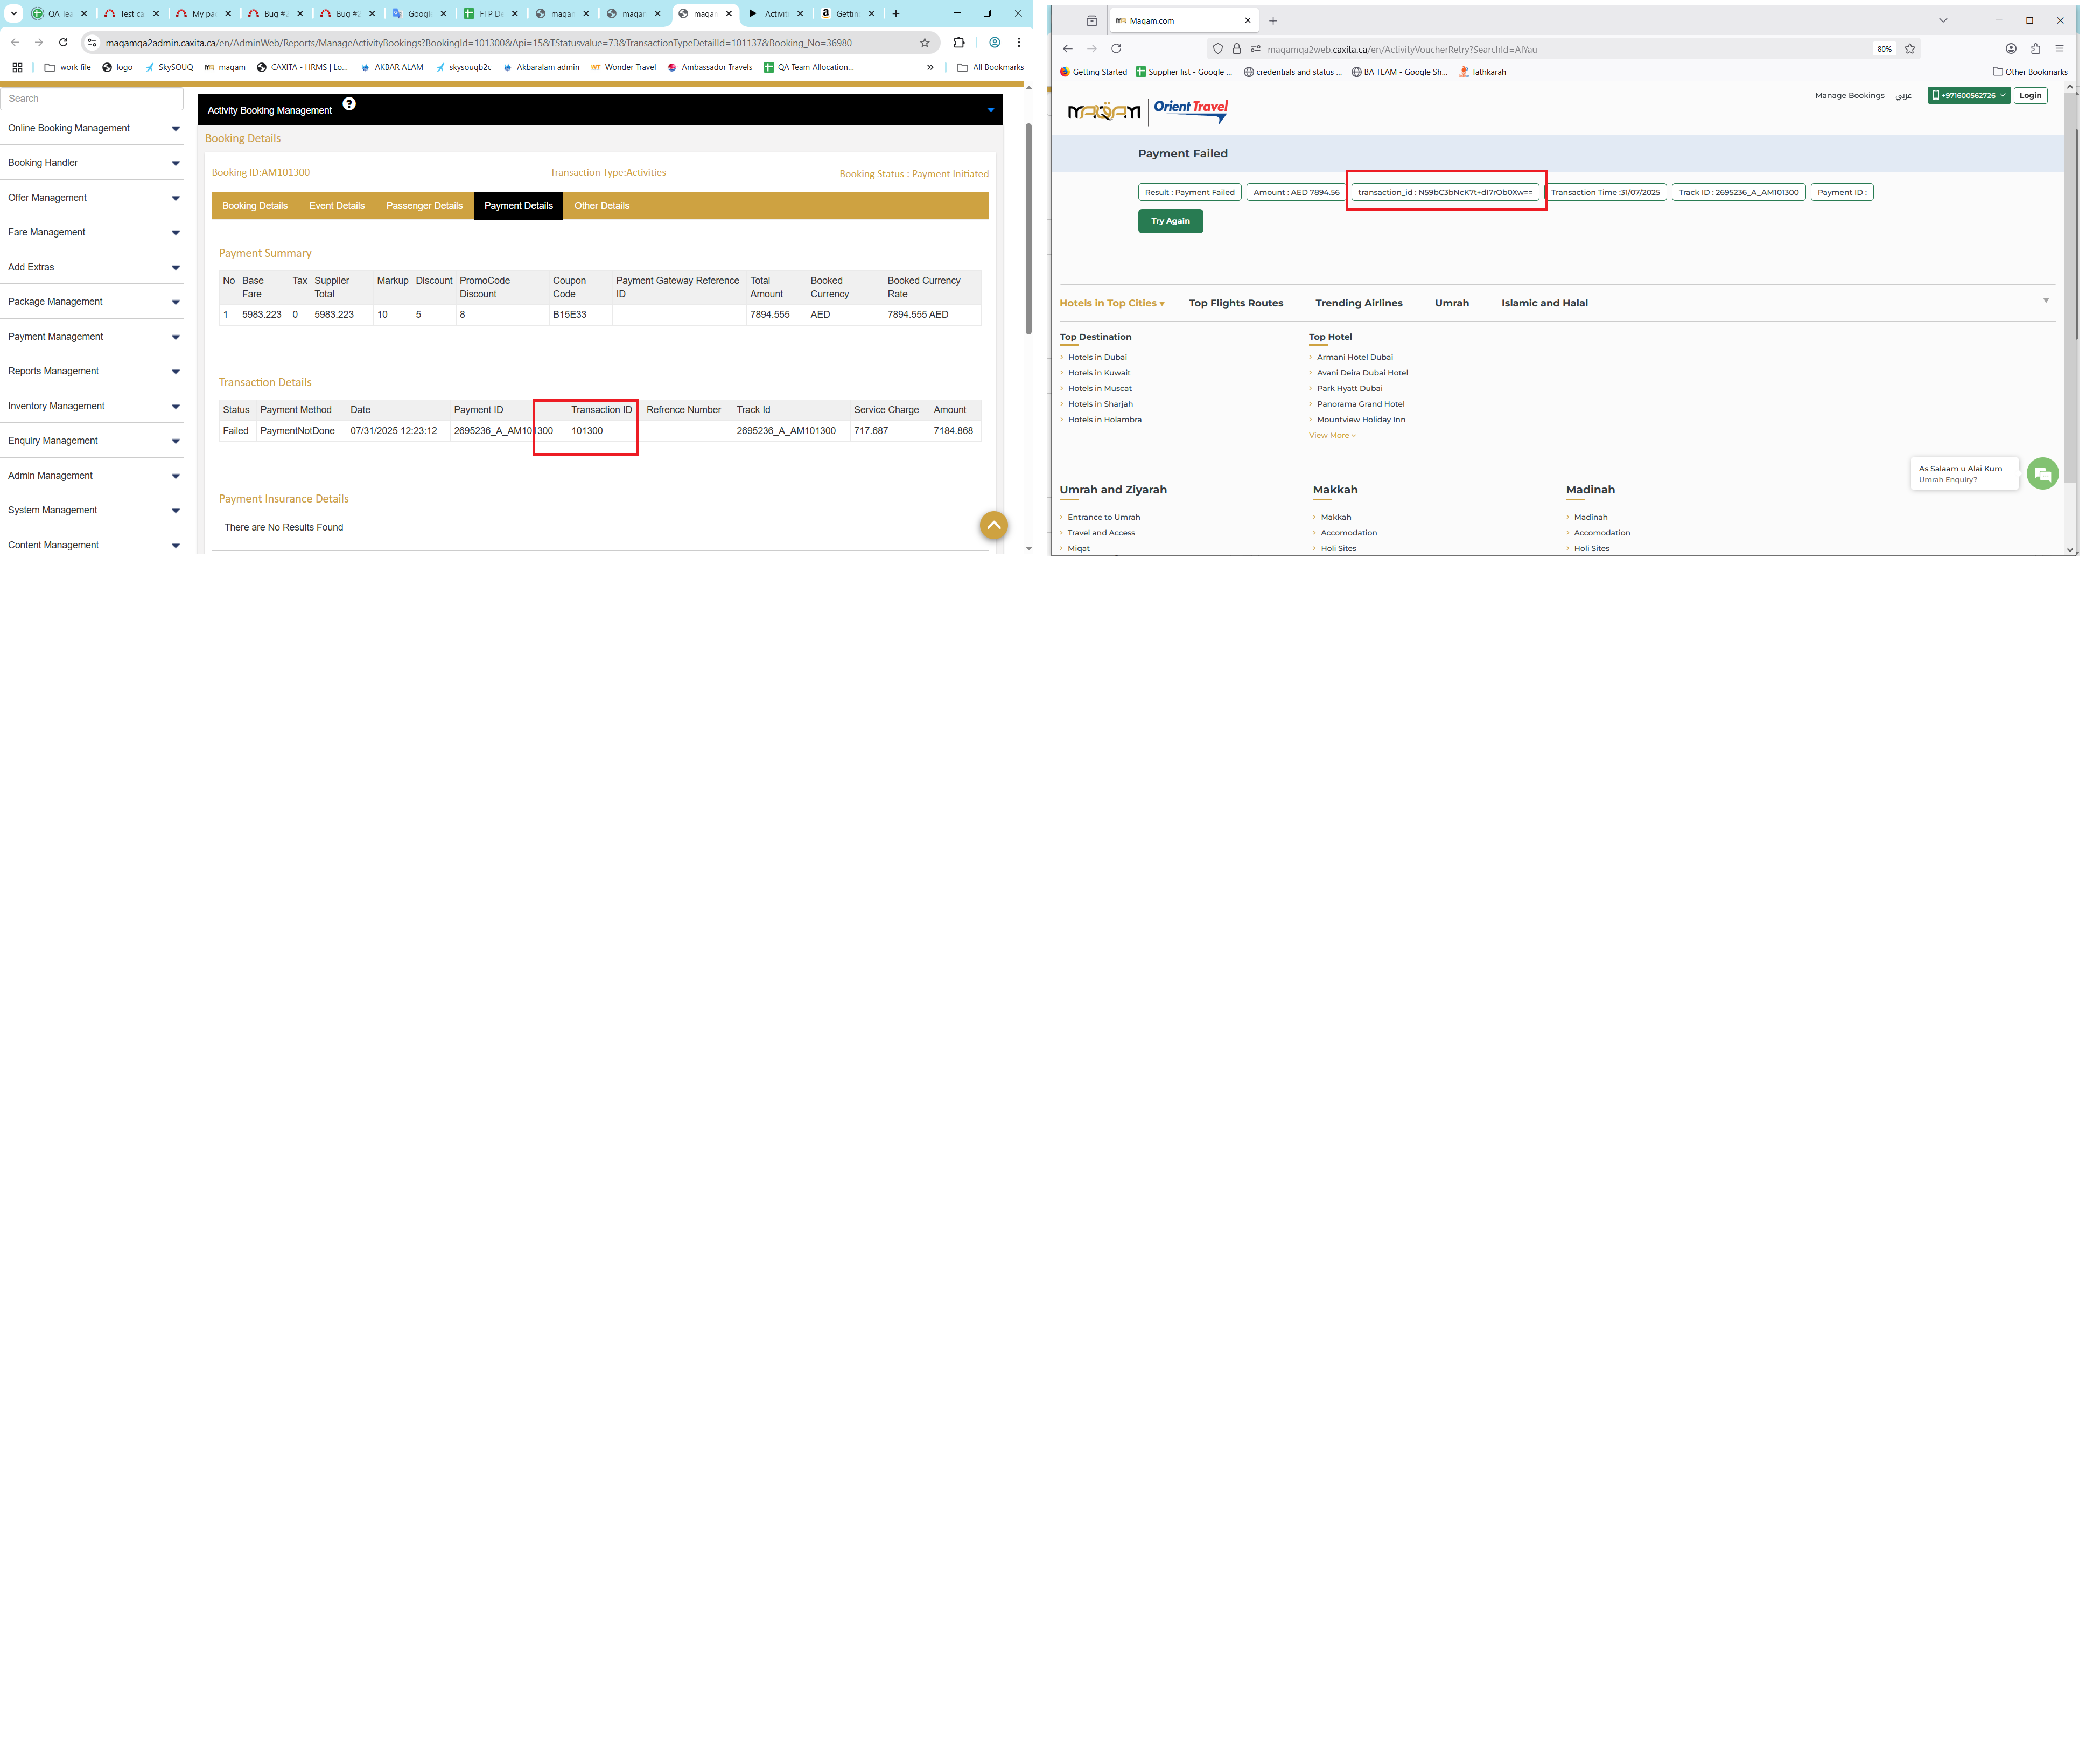Switch to Passenger Details tab
The width and height of the screenshot is (2100, 1758).
[424, 206]
